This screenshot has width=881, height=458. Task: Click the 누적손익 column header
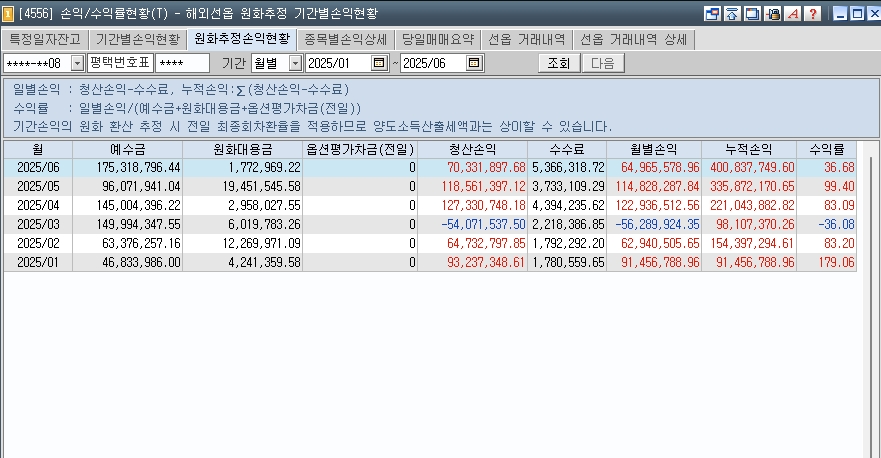[749, 149]
